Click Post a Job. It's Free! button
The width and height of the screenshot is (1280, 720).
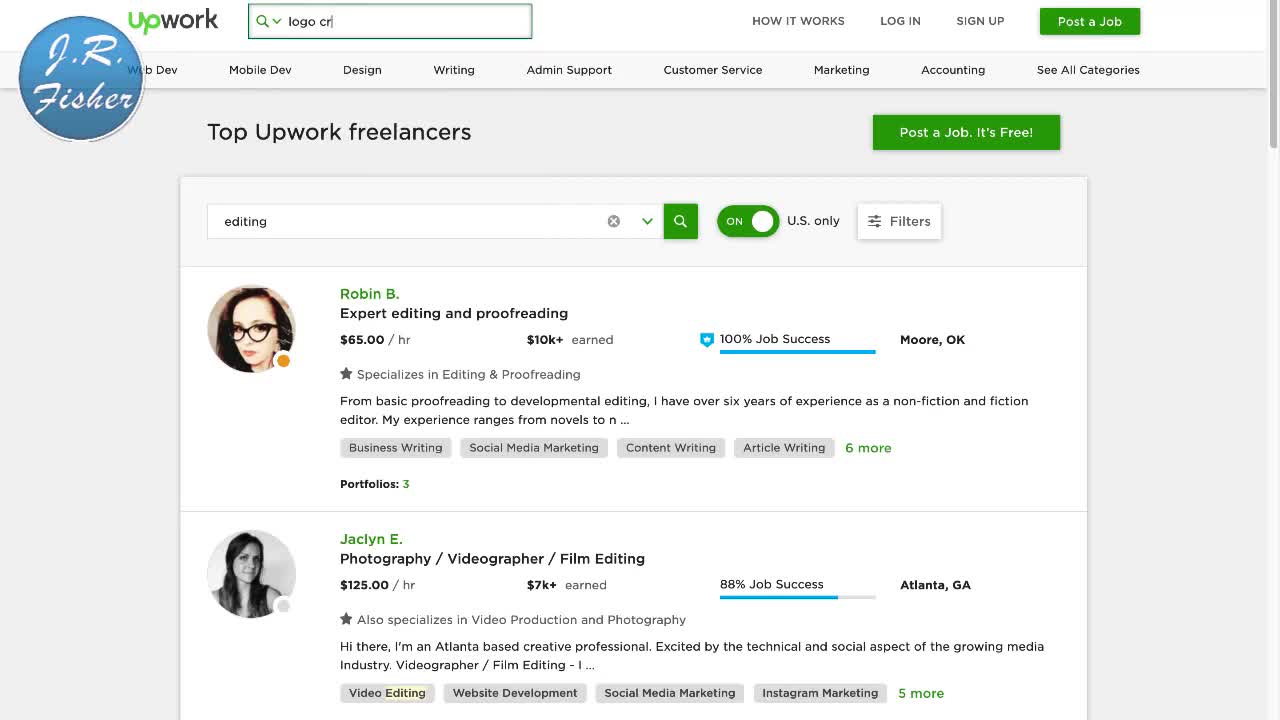966,132
